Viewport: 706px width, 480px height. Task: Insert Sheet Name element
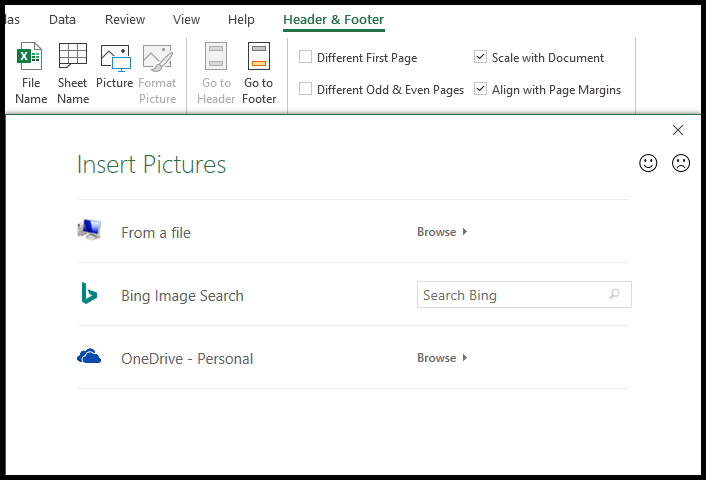(73, 73)
